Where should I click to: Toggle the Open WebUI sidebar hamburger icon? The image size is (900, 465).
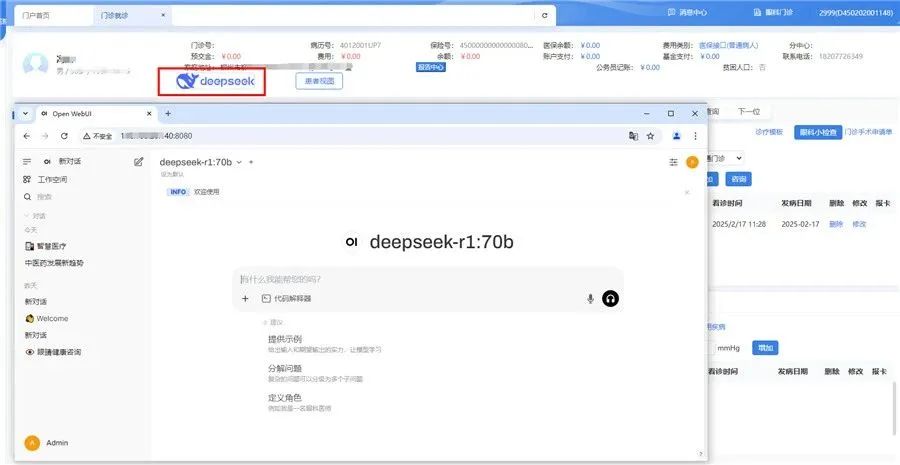tap(27, 162)
